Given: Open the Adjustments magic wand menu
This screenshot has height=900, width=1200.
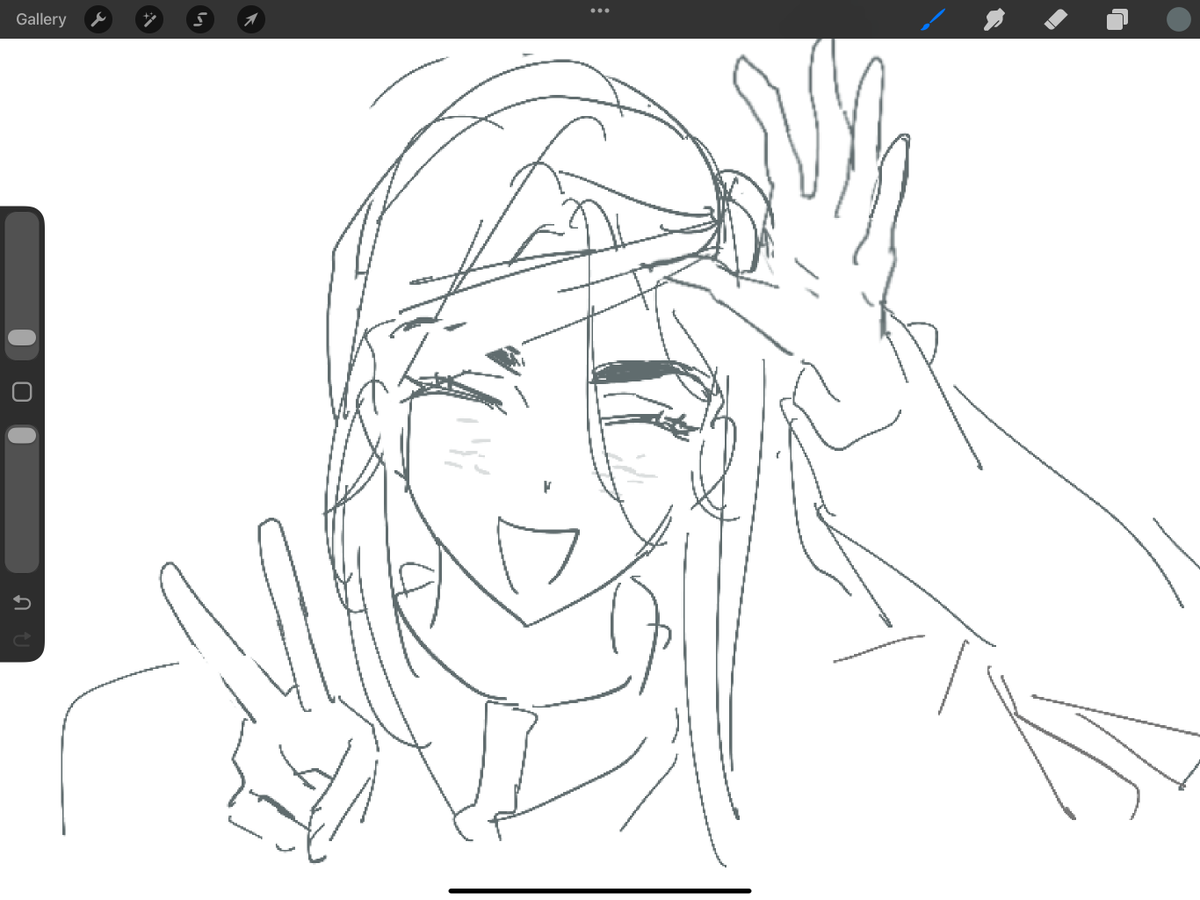Looking at the screenshot, I should point(149,19).
